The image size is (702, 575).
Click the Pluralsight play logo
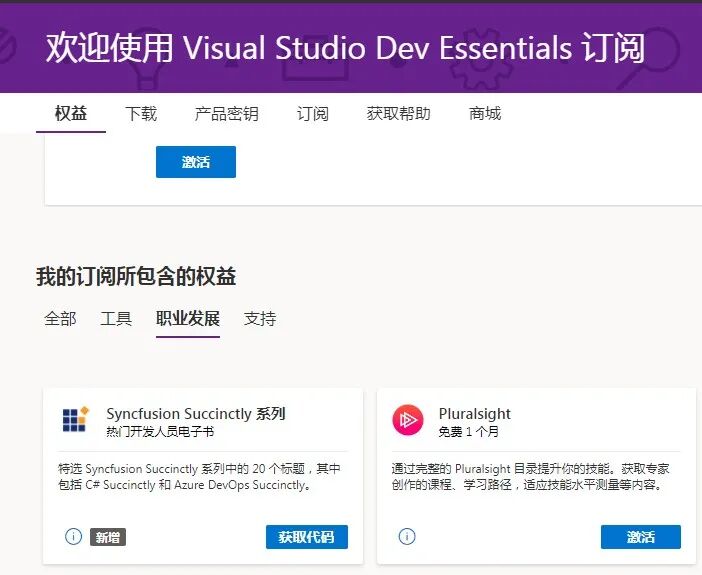click(x=408, y=420)
